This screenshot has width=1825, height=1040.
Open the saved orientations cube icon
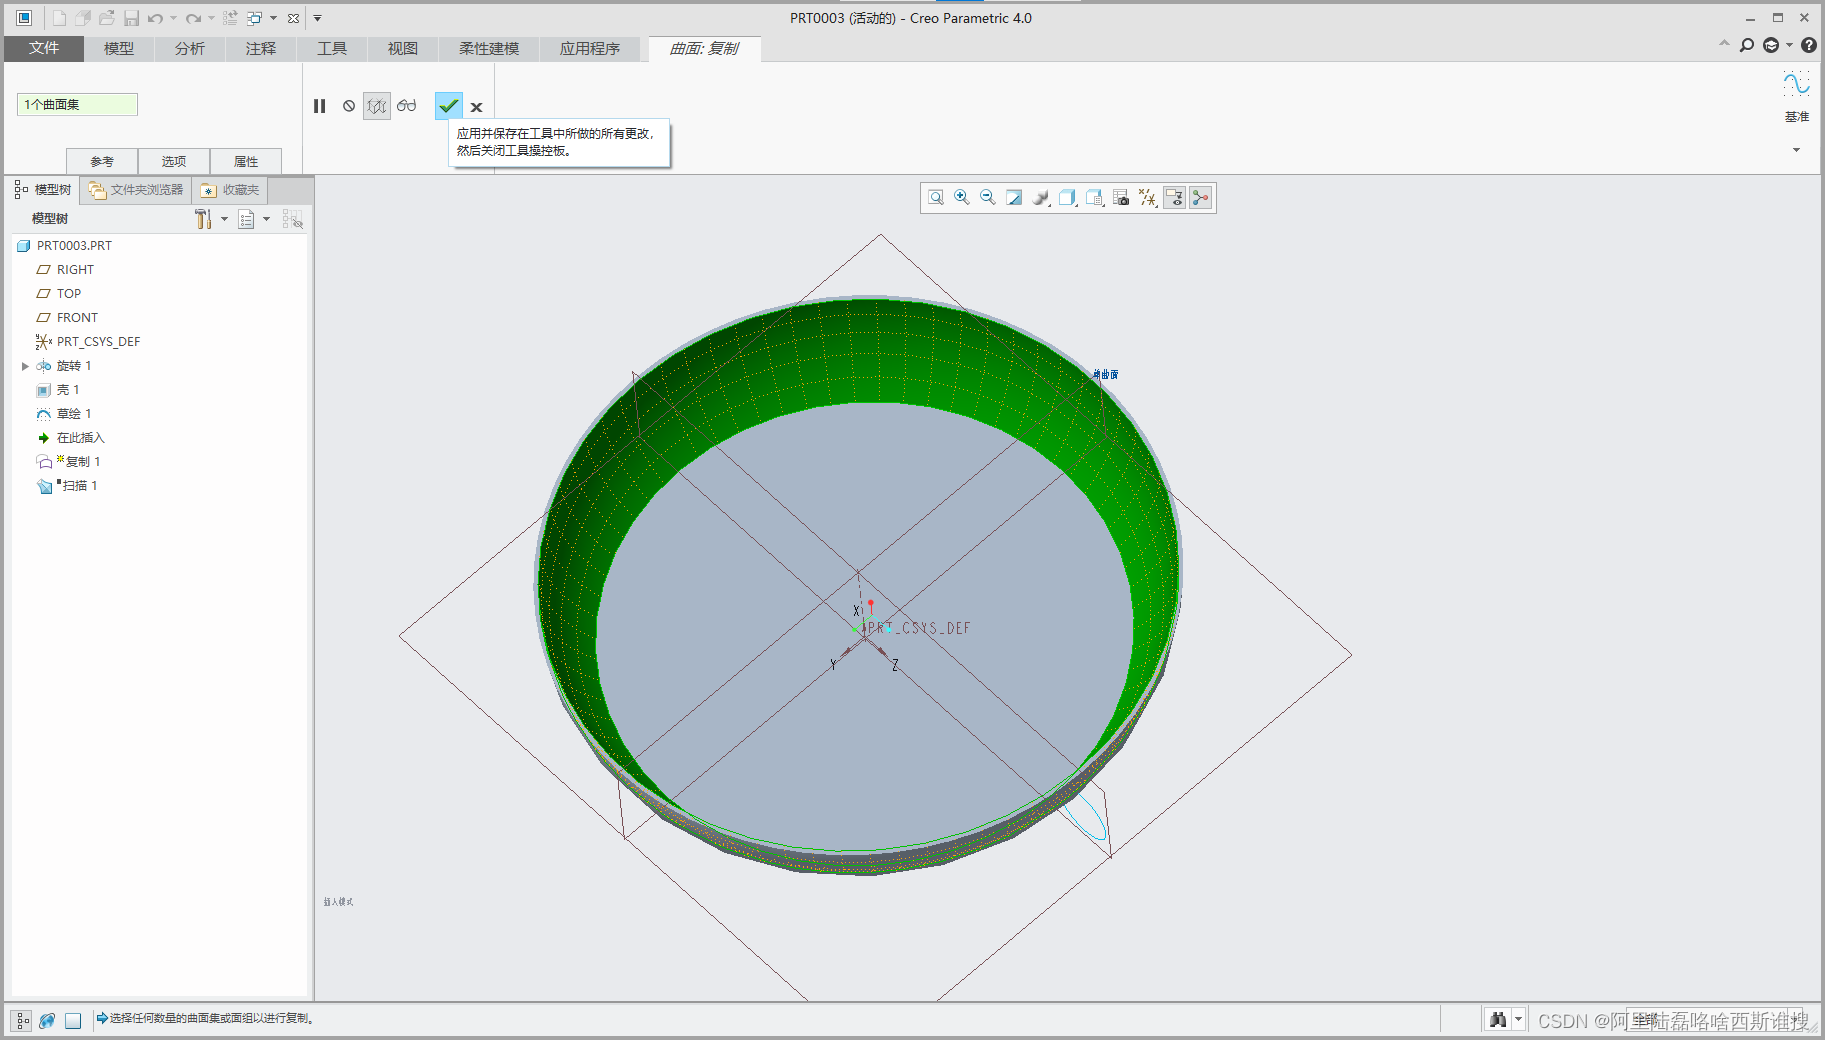coord(1067,198)
